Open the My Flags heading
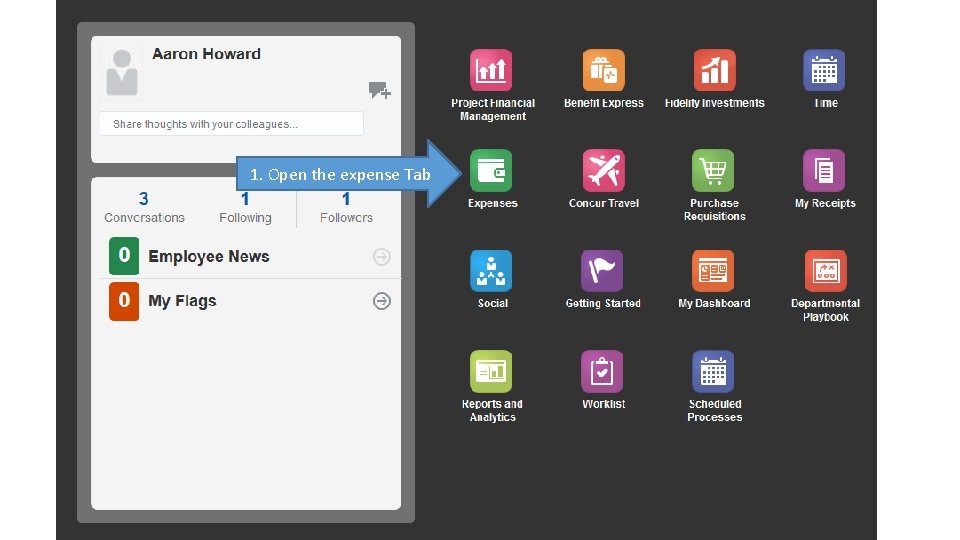Screen dimensions: 960x540 pos(182,301)
